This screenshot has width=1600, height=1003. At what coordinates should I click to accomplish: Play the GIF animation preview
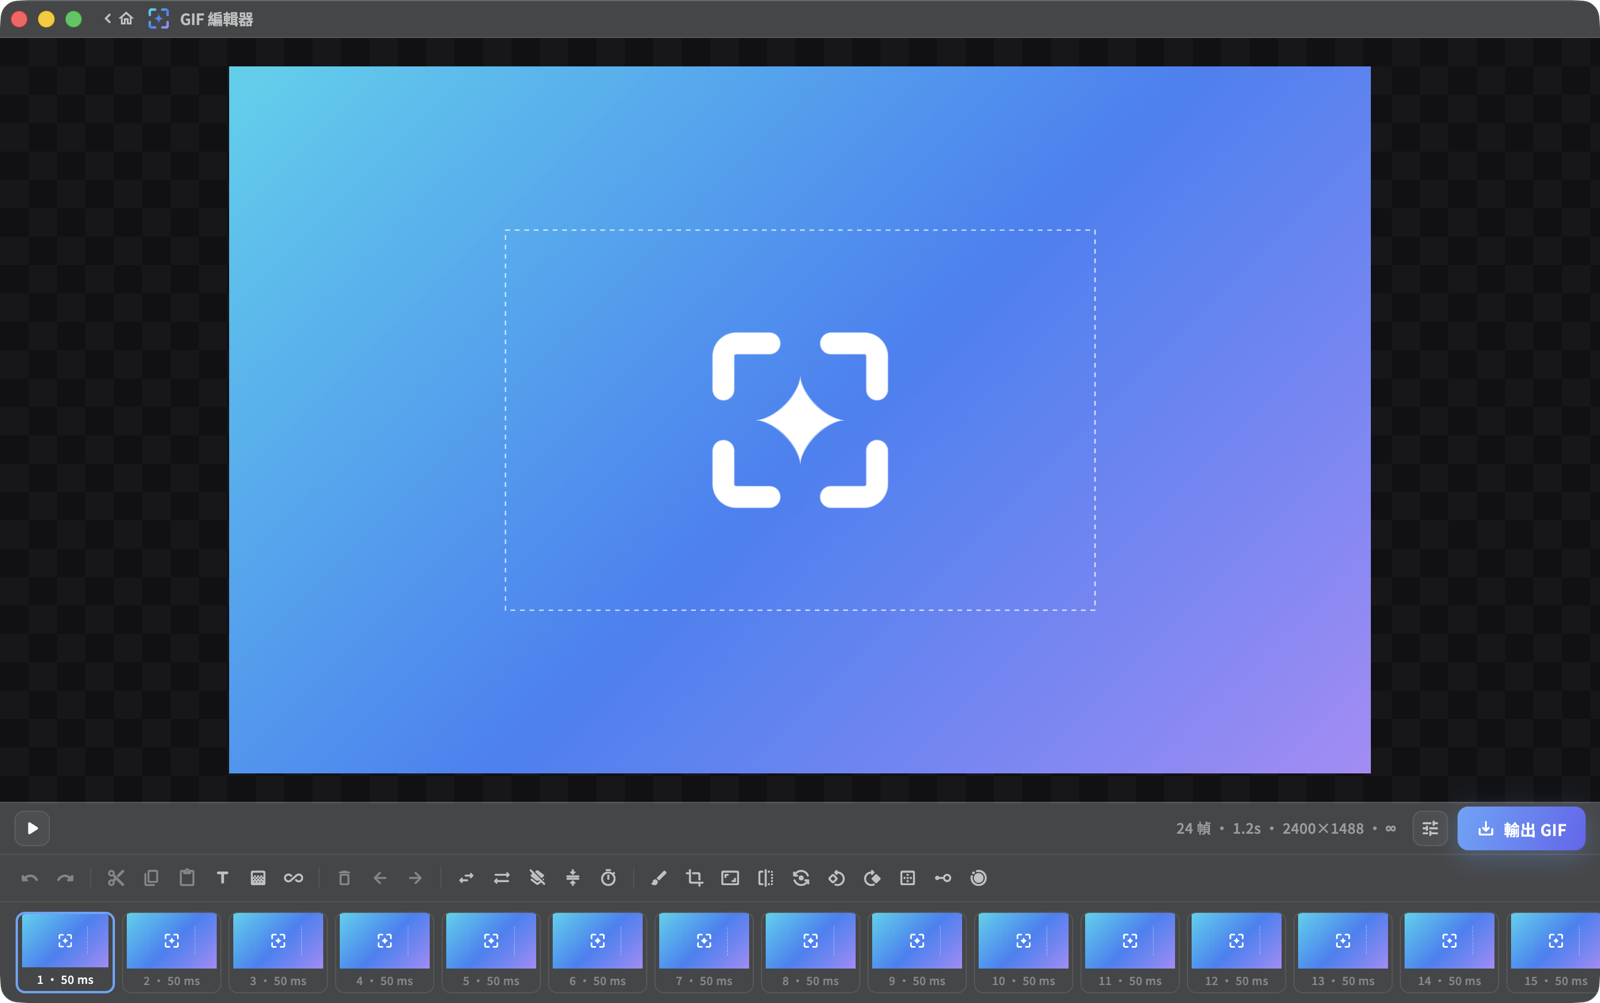[x=32, y=828]
